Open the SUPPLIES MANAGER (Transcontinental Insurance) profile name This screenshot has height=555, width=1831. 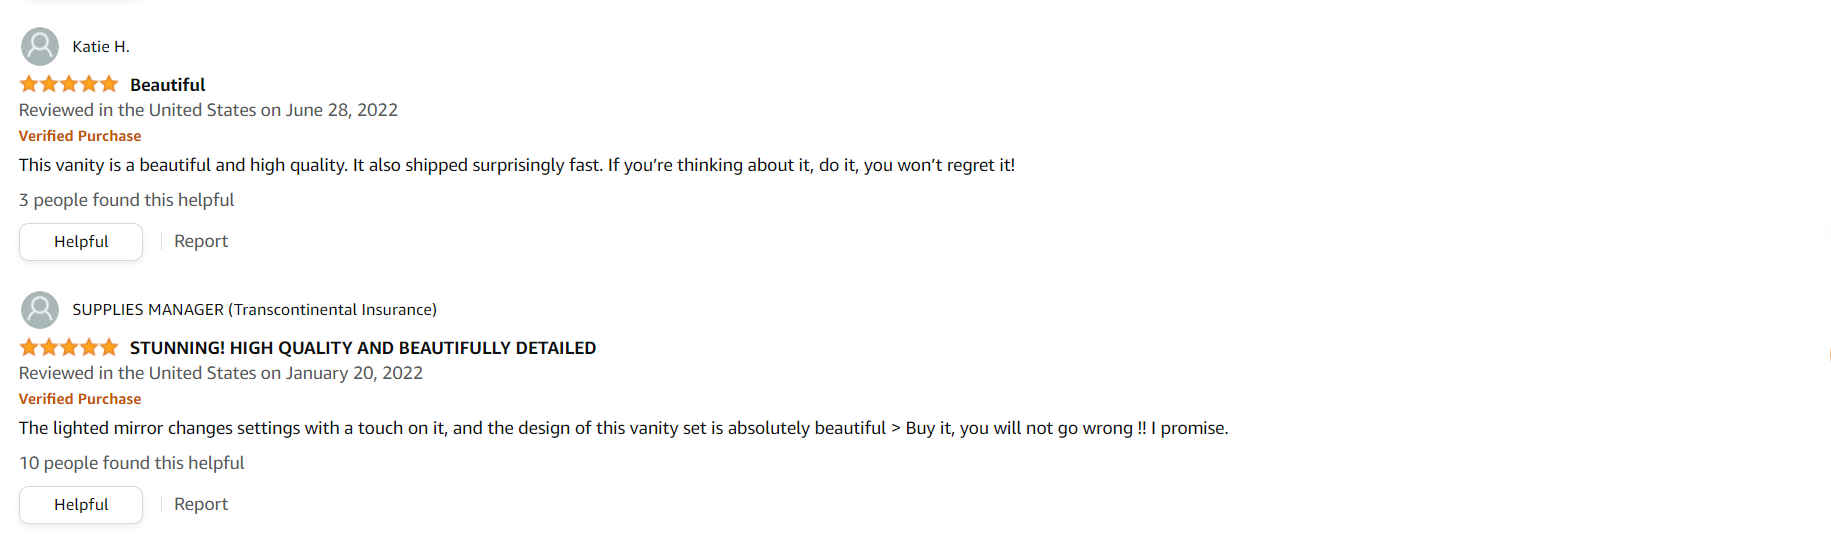point(254,310)
